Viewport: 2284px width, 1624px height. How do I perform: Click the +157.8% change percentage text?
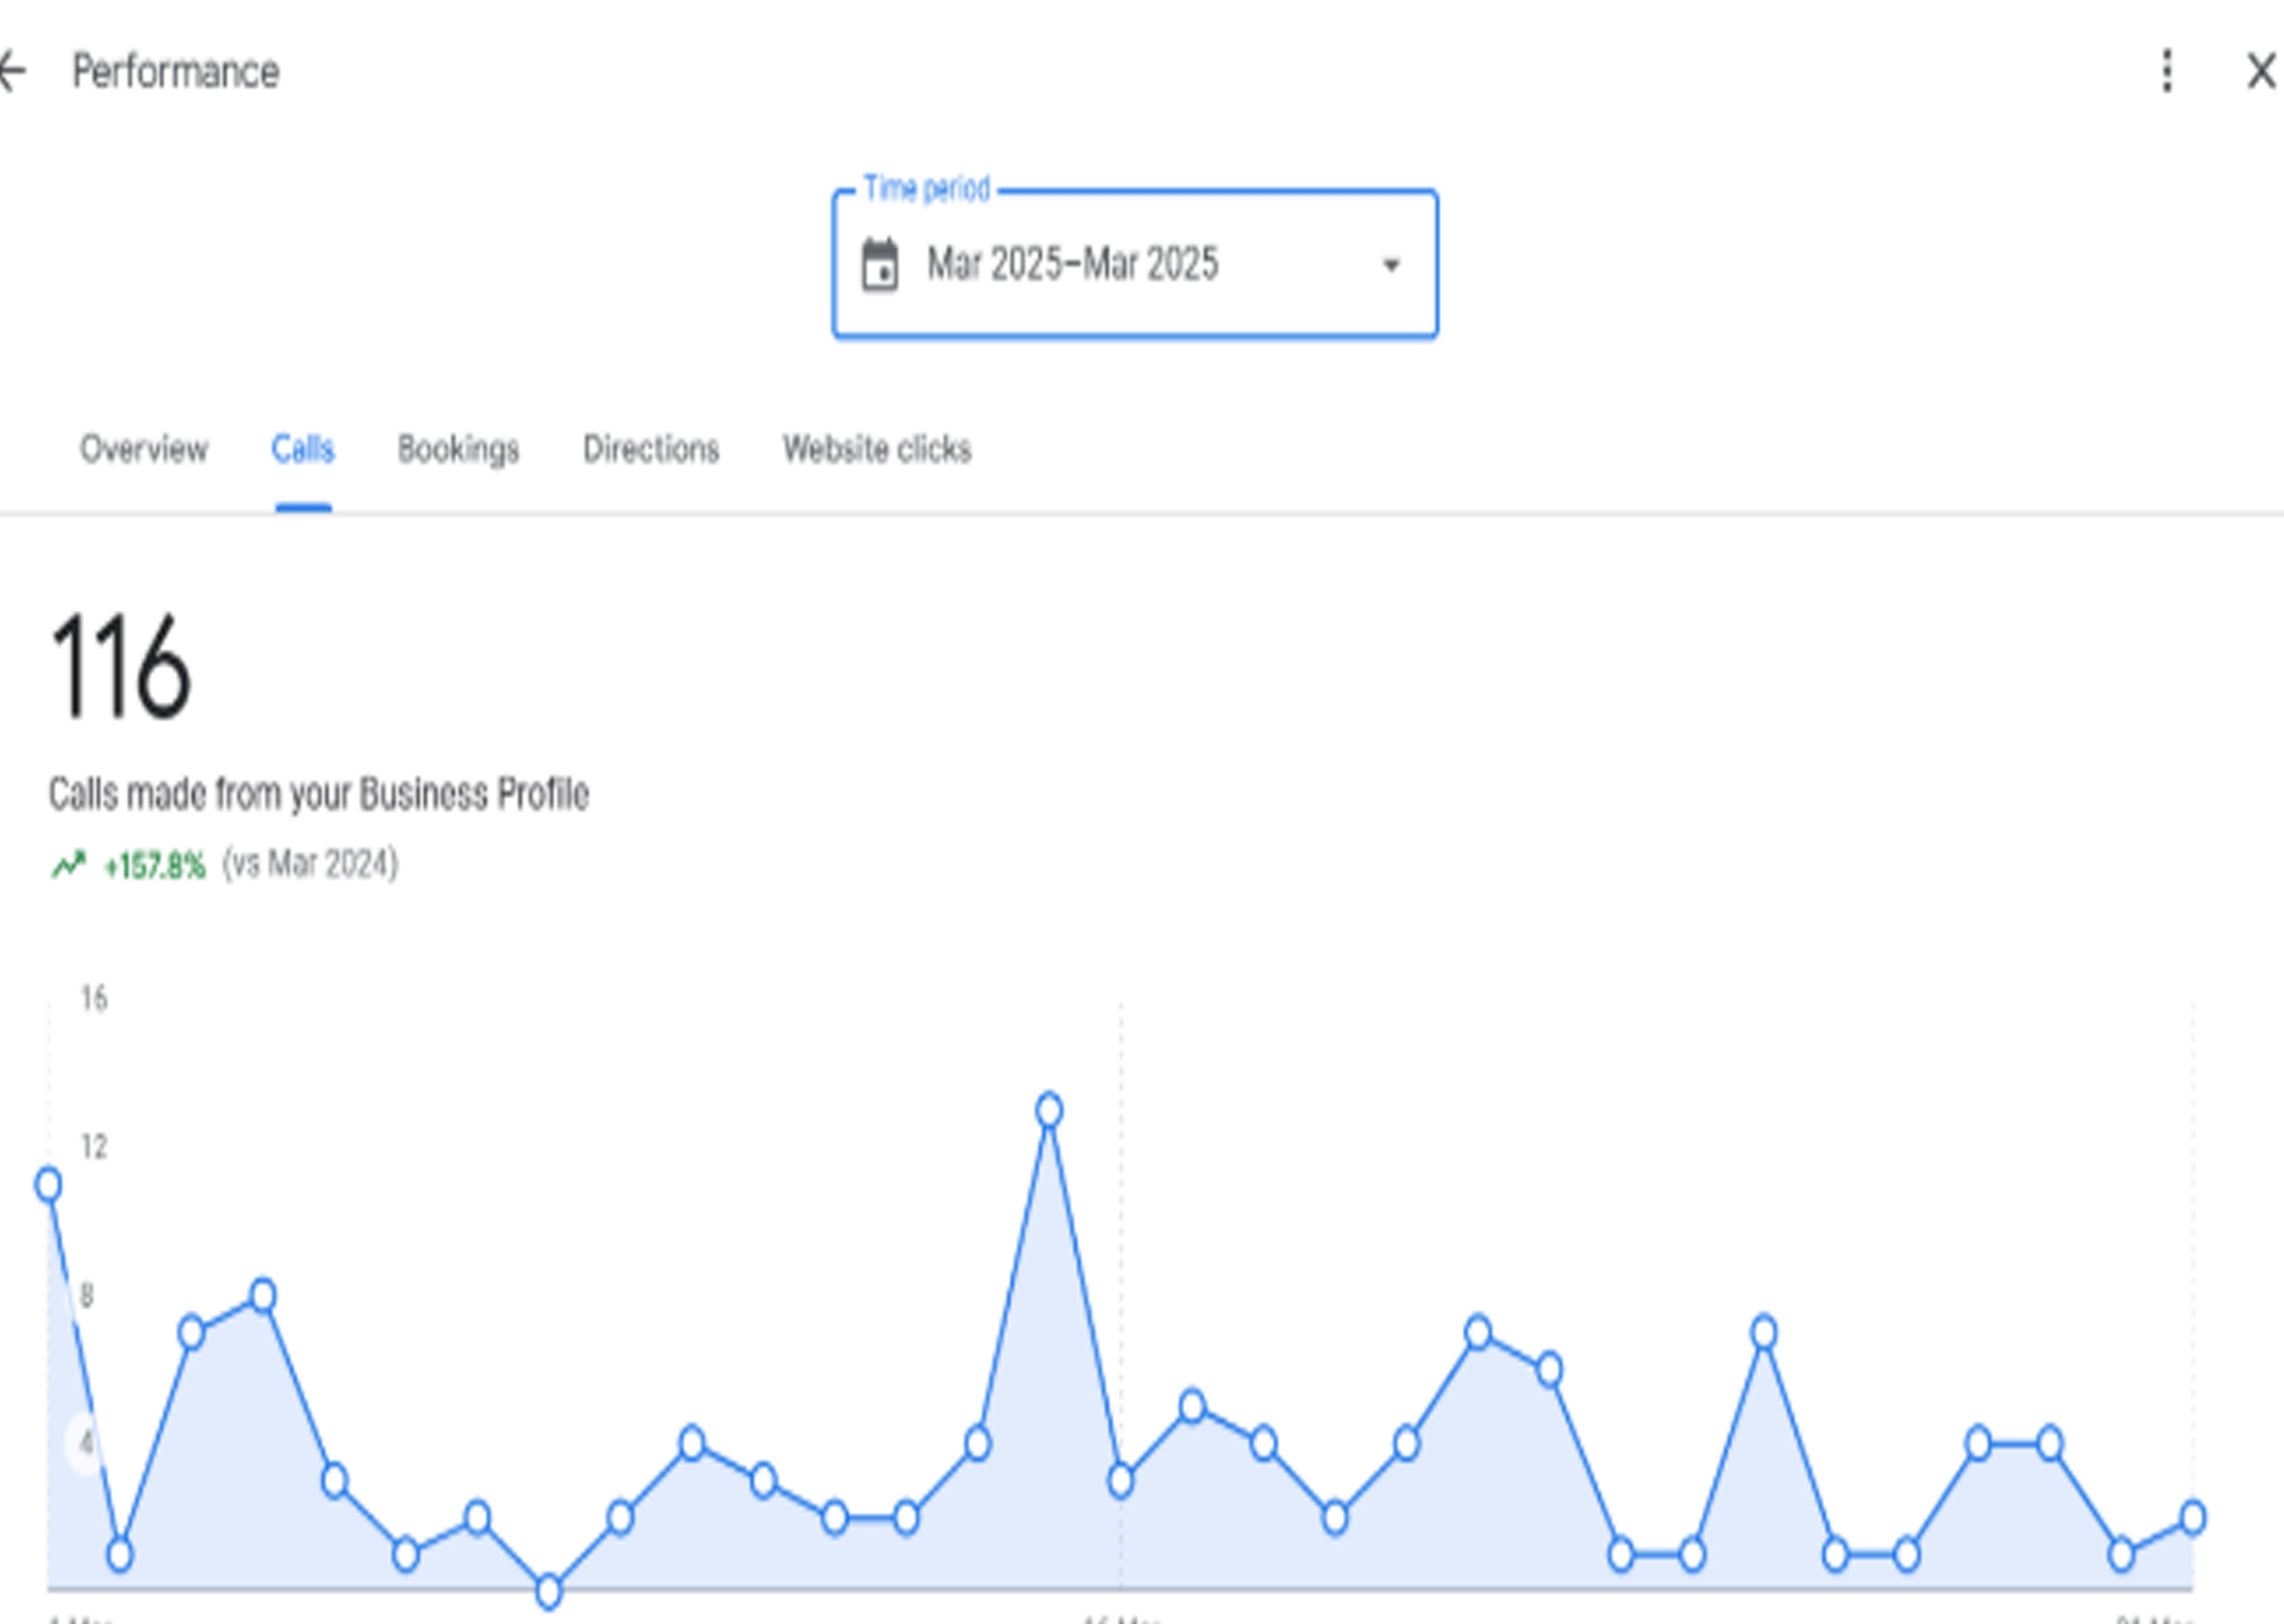pyautogui.click(x=154, y=865)
